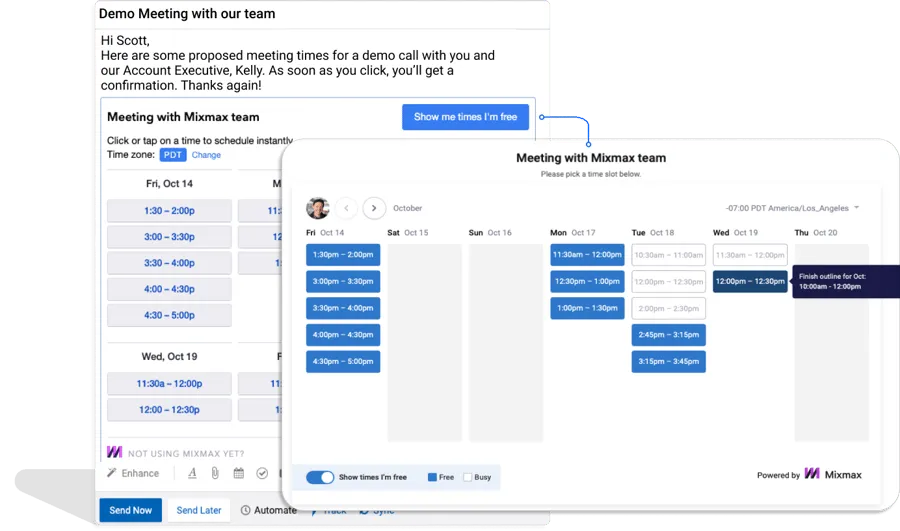
Task: Select the 11:30a – 12:00p Wed slot in email
Action: [x=169, y=383]
